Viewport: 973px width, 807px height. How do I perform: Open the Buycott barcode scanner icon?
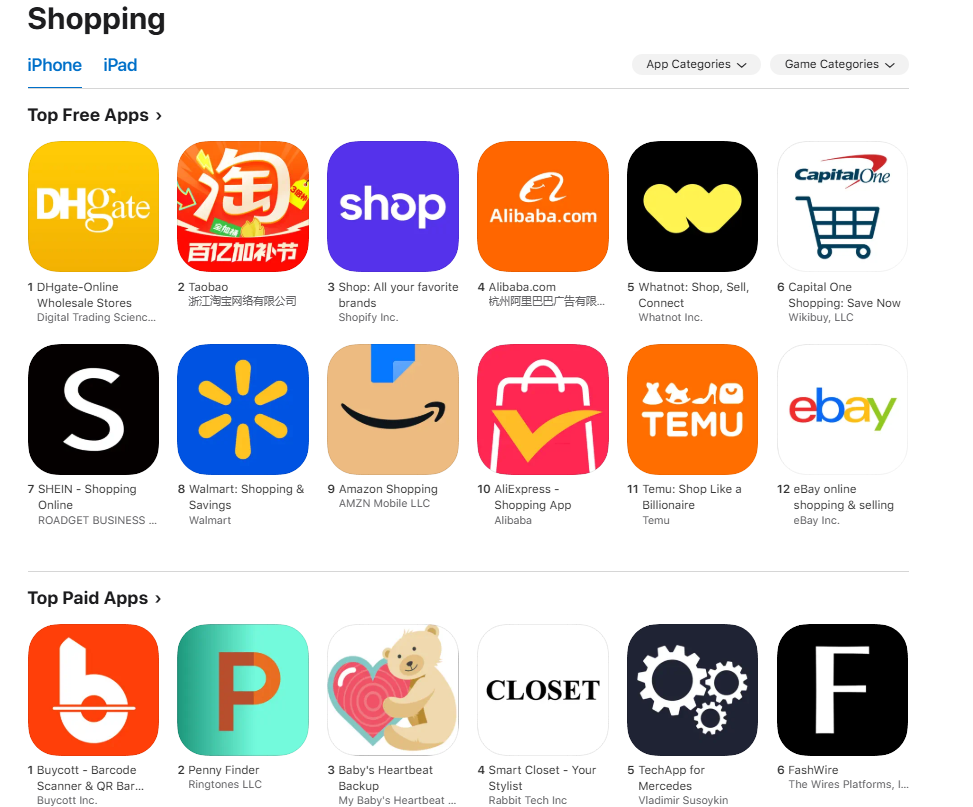93,690
